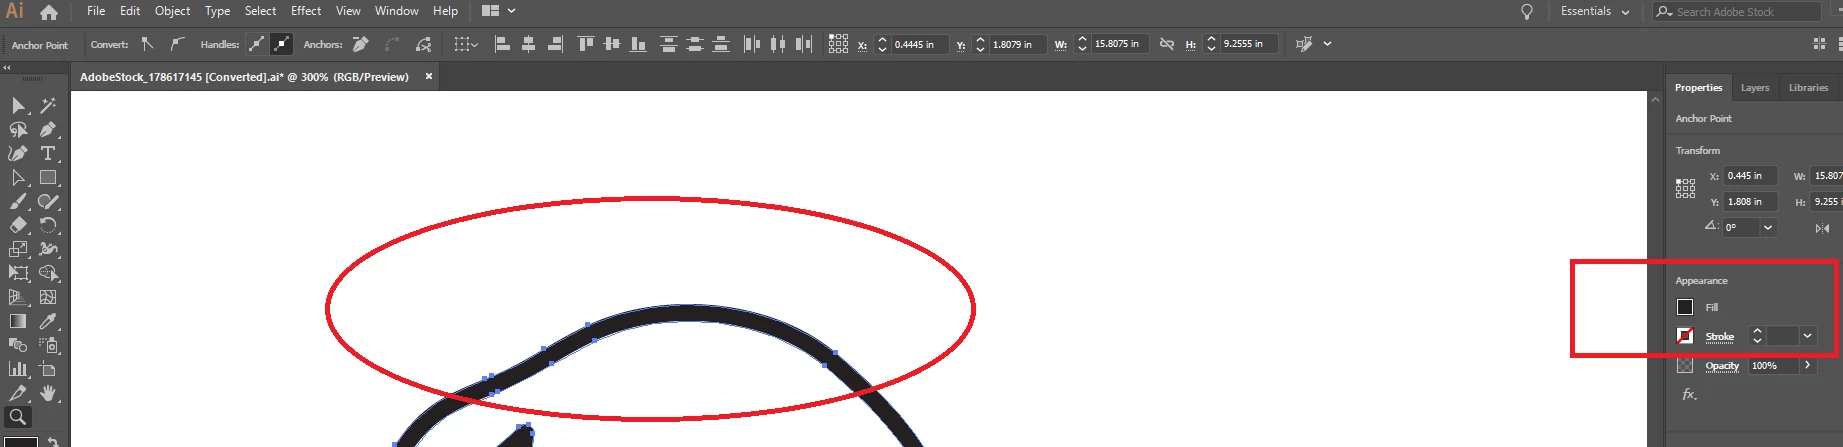Select the Rotate tool

tap(48, 225)
